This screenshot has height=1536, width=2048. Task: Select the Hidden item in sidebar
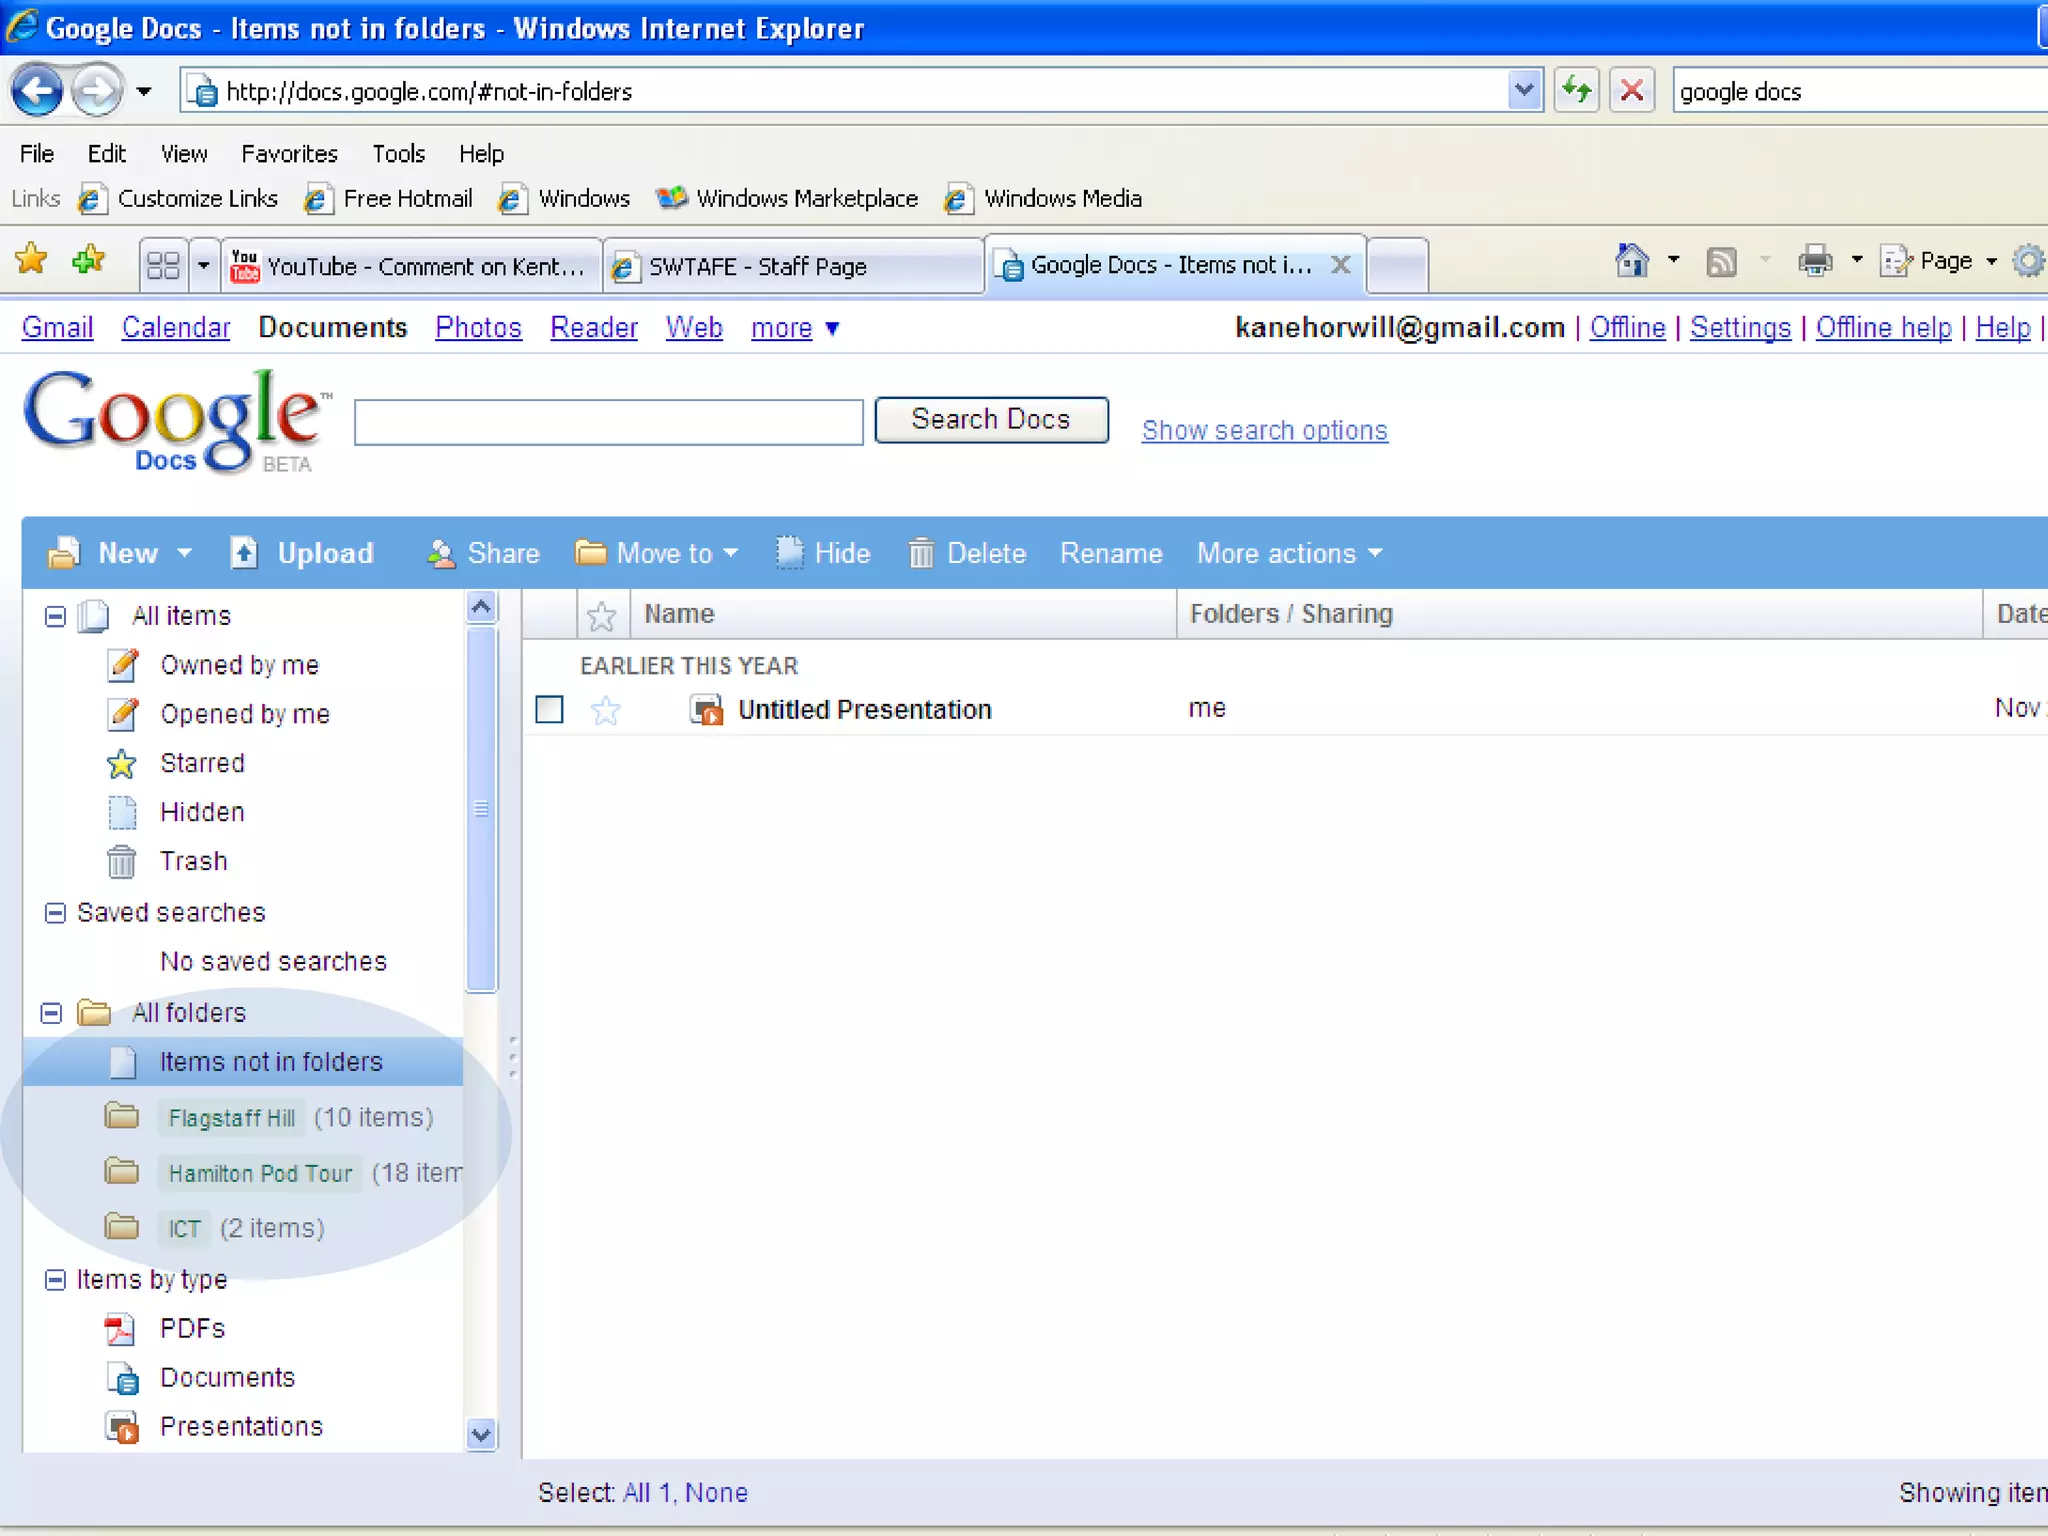tap(202, 812)
